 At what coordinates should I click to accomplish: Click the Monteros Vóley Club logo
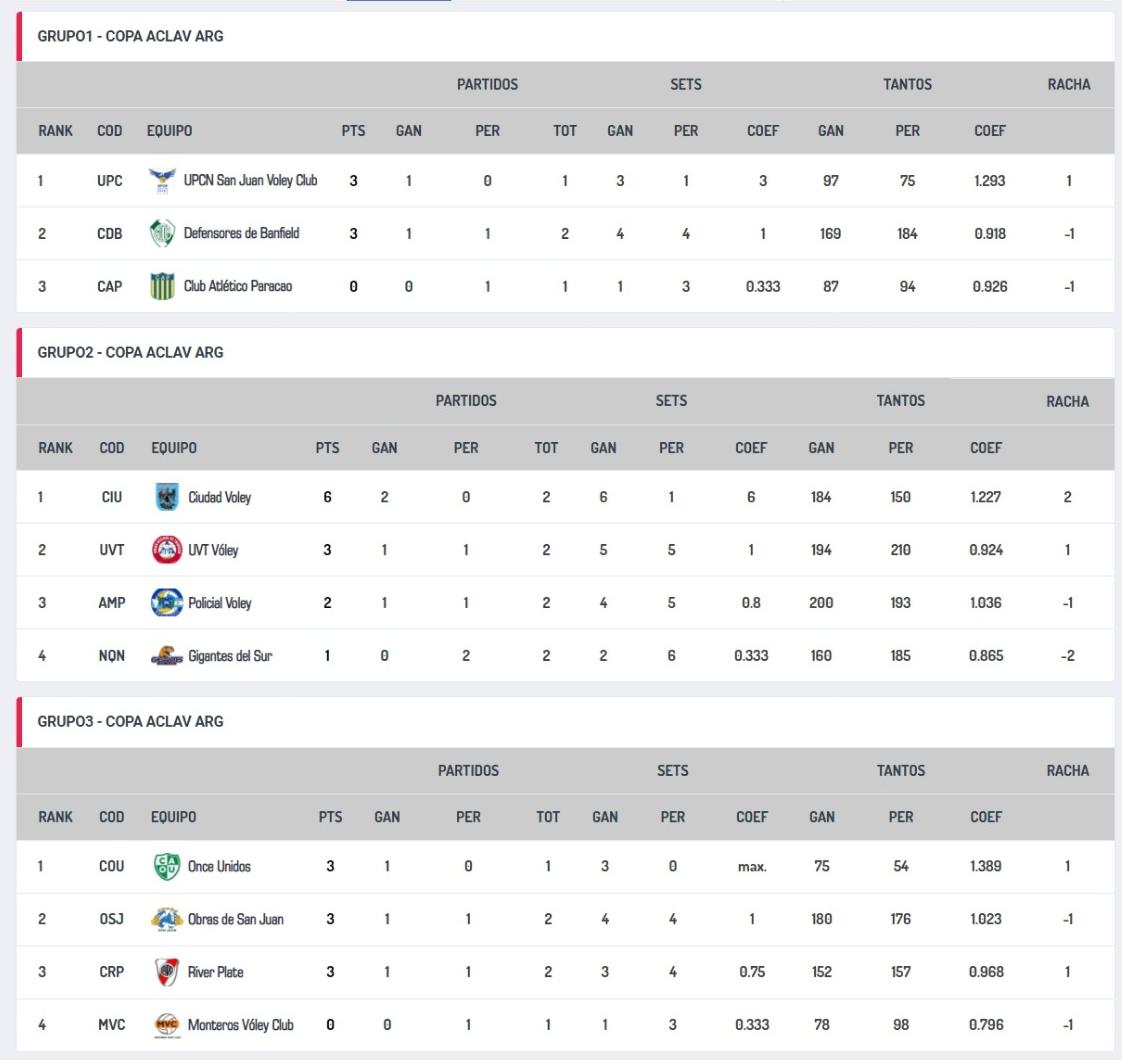pyautogui.click(x=166, y=1025)
